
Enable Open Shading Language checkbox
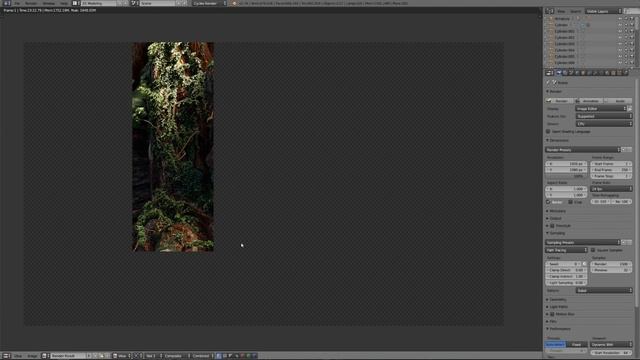point(548,132)
